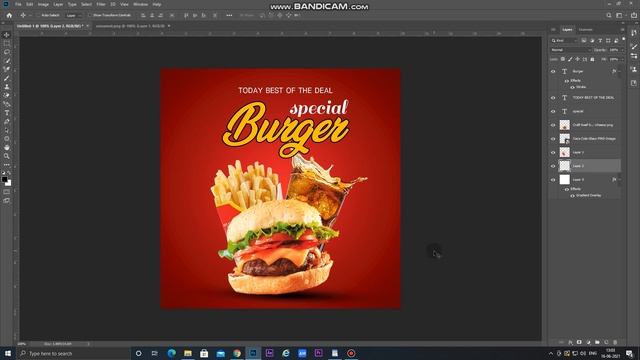Open the Normal blend mode dropdown
640x360 pixels.
click(570, 50)
